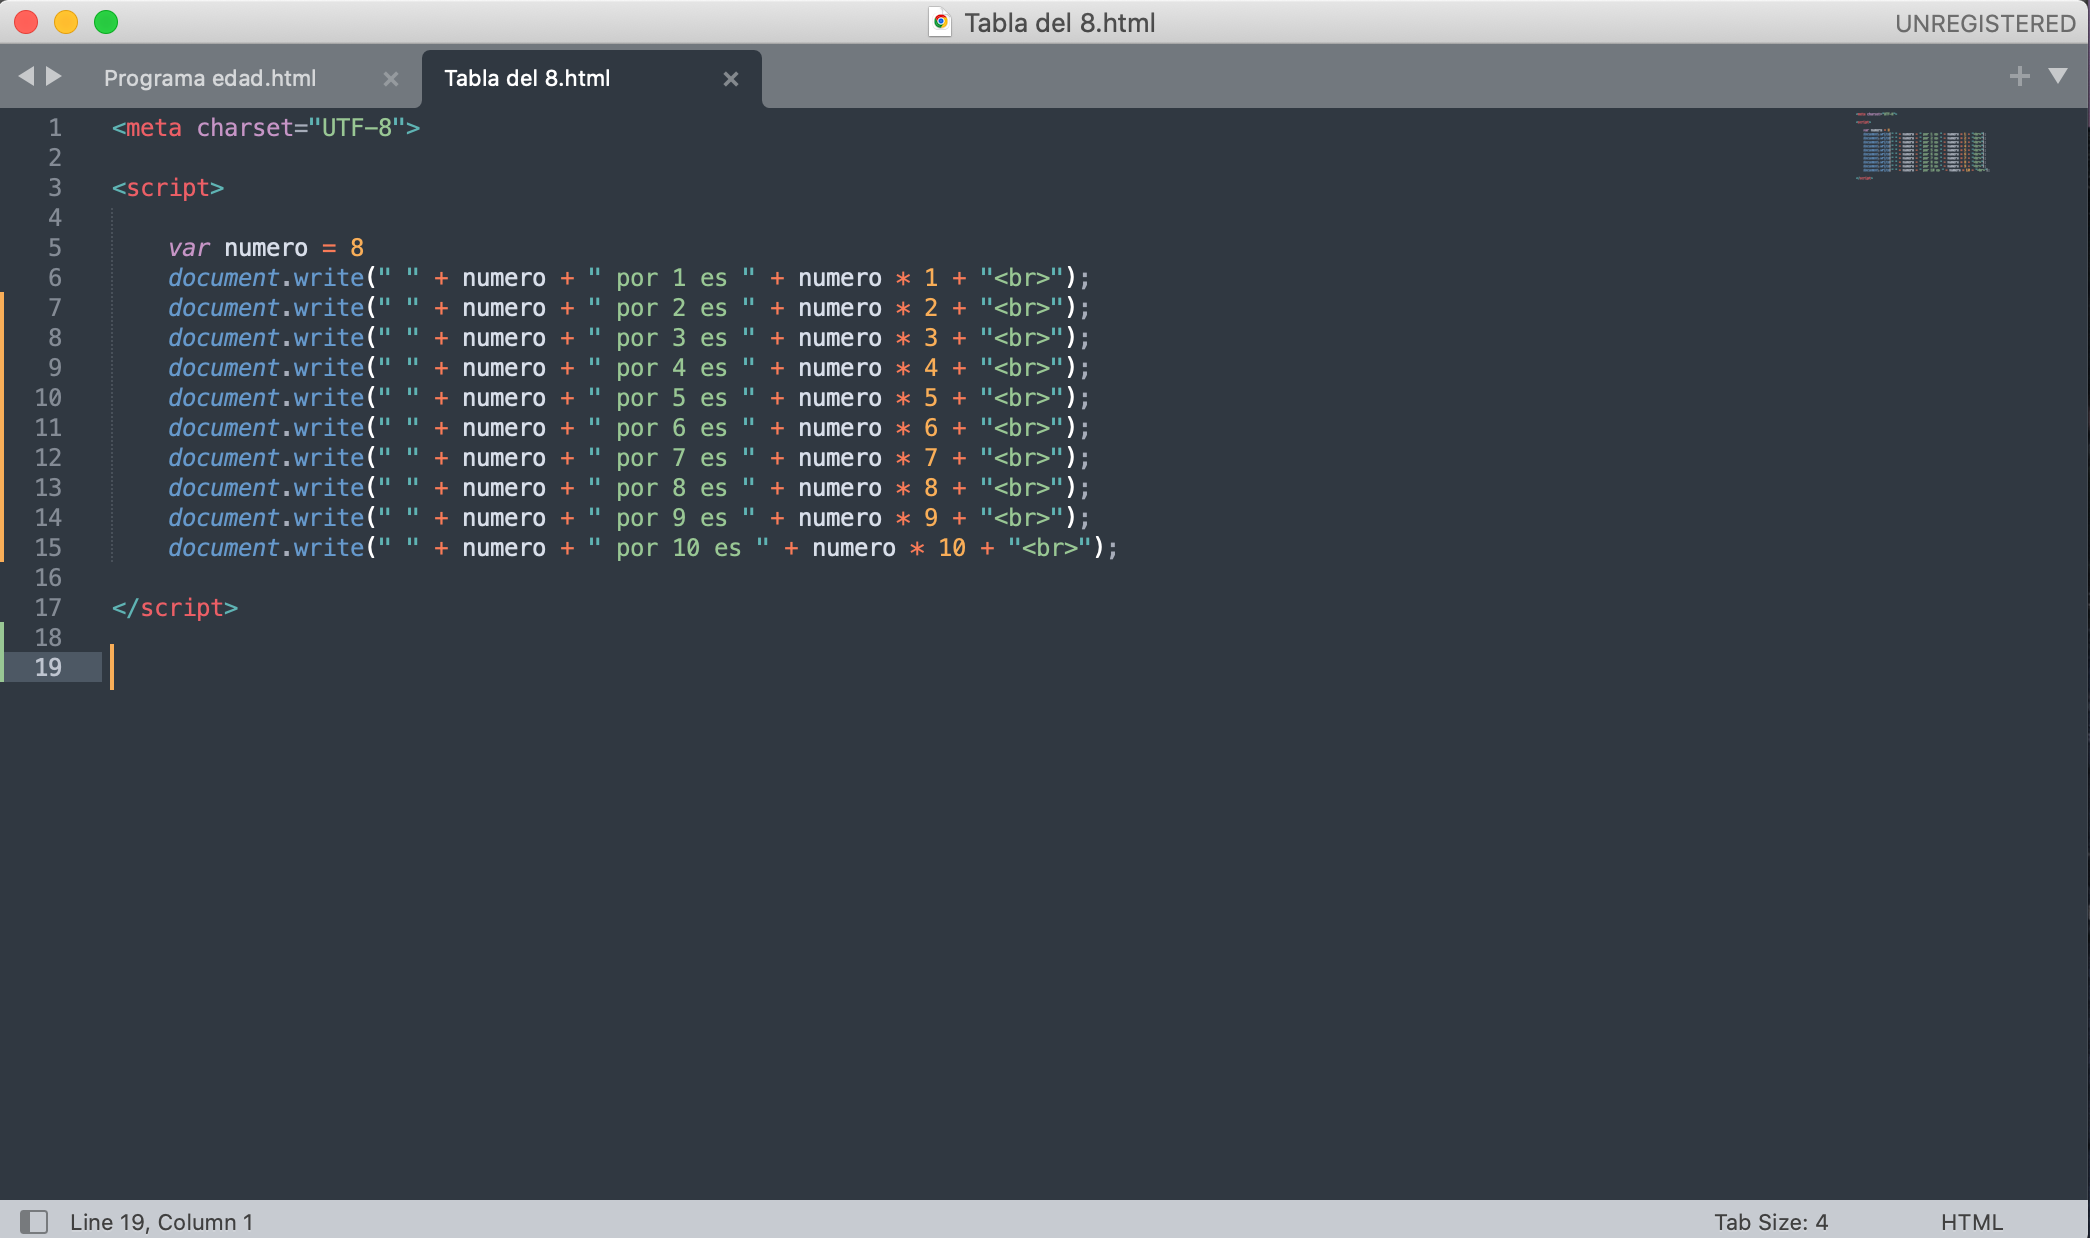2090x1238 pixels.
Task: Click multiplier 1 on line 6
Action: pos(931,278)
